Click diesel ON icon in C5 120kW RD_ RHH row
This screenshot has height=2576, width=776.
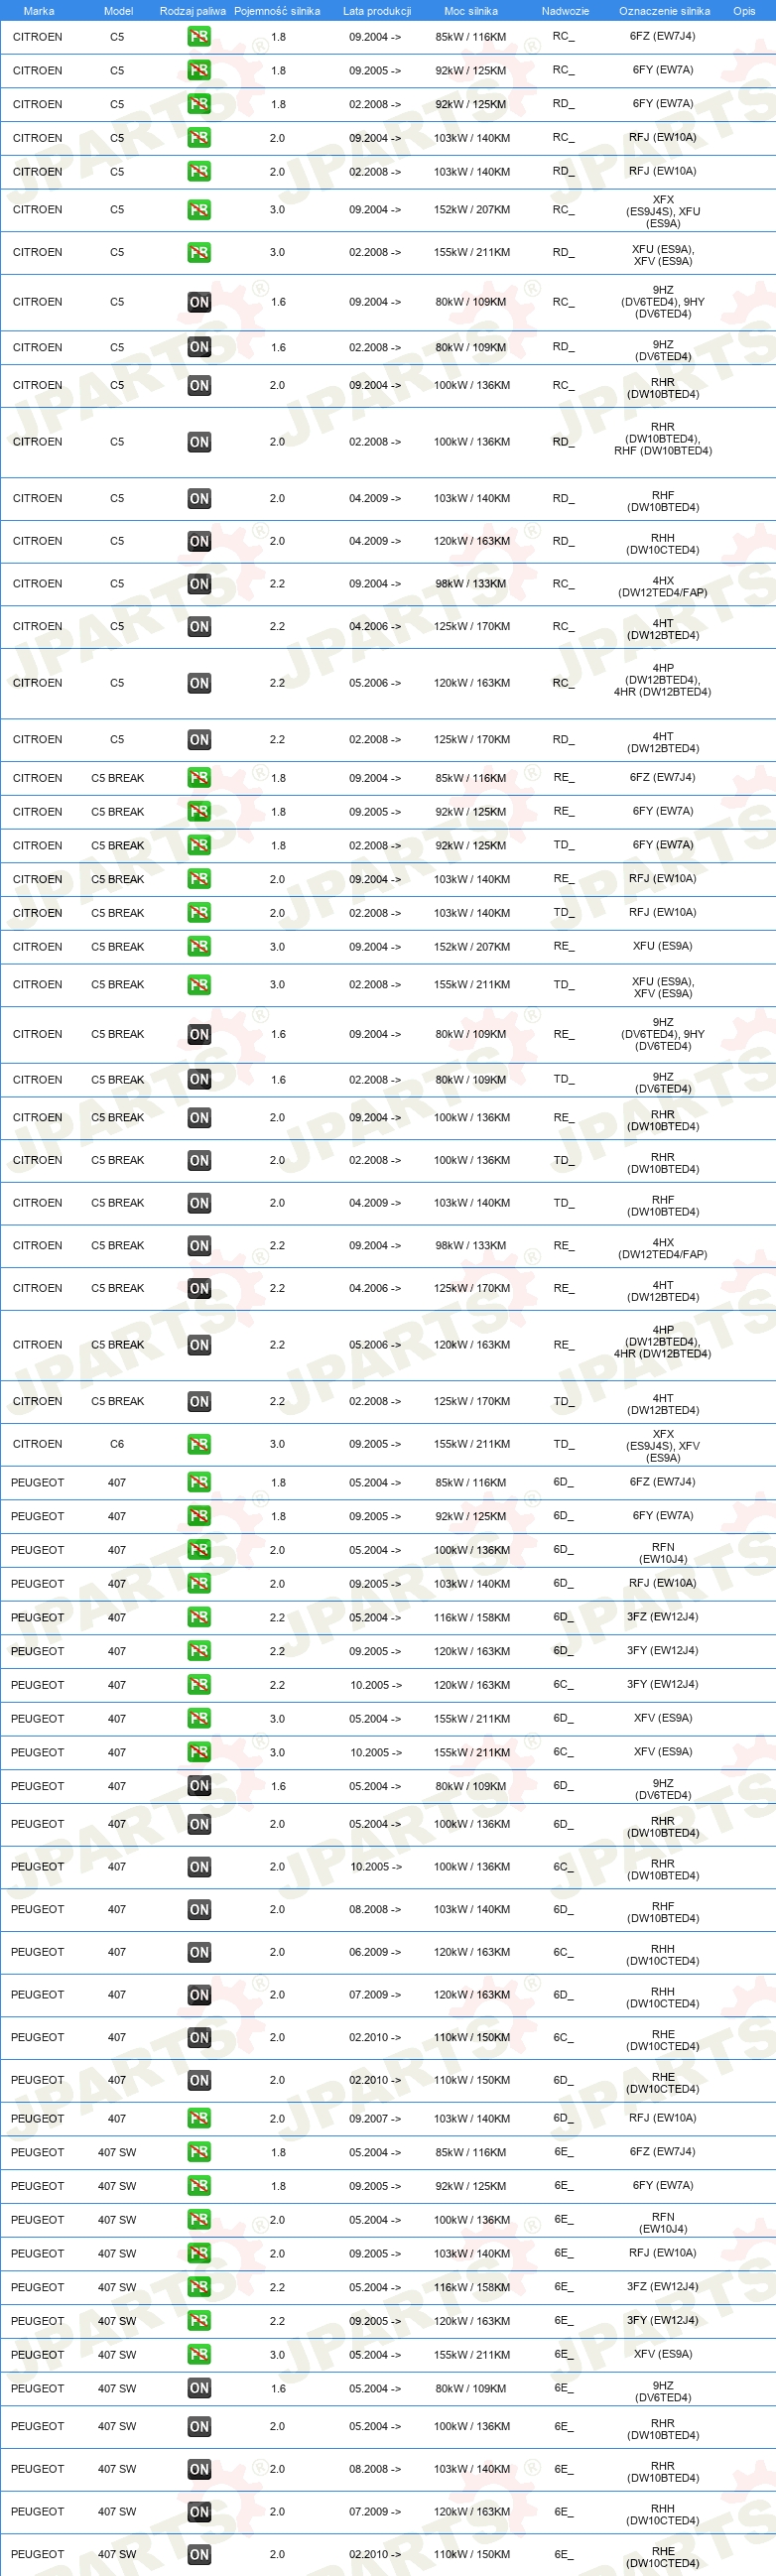pyautogui.click(x=199, y=541)
